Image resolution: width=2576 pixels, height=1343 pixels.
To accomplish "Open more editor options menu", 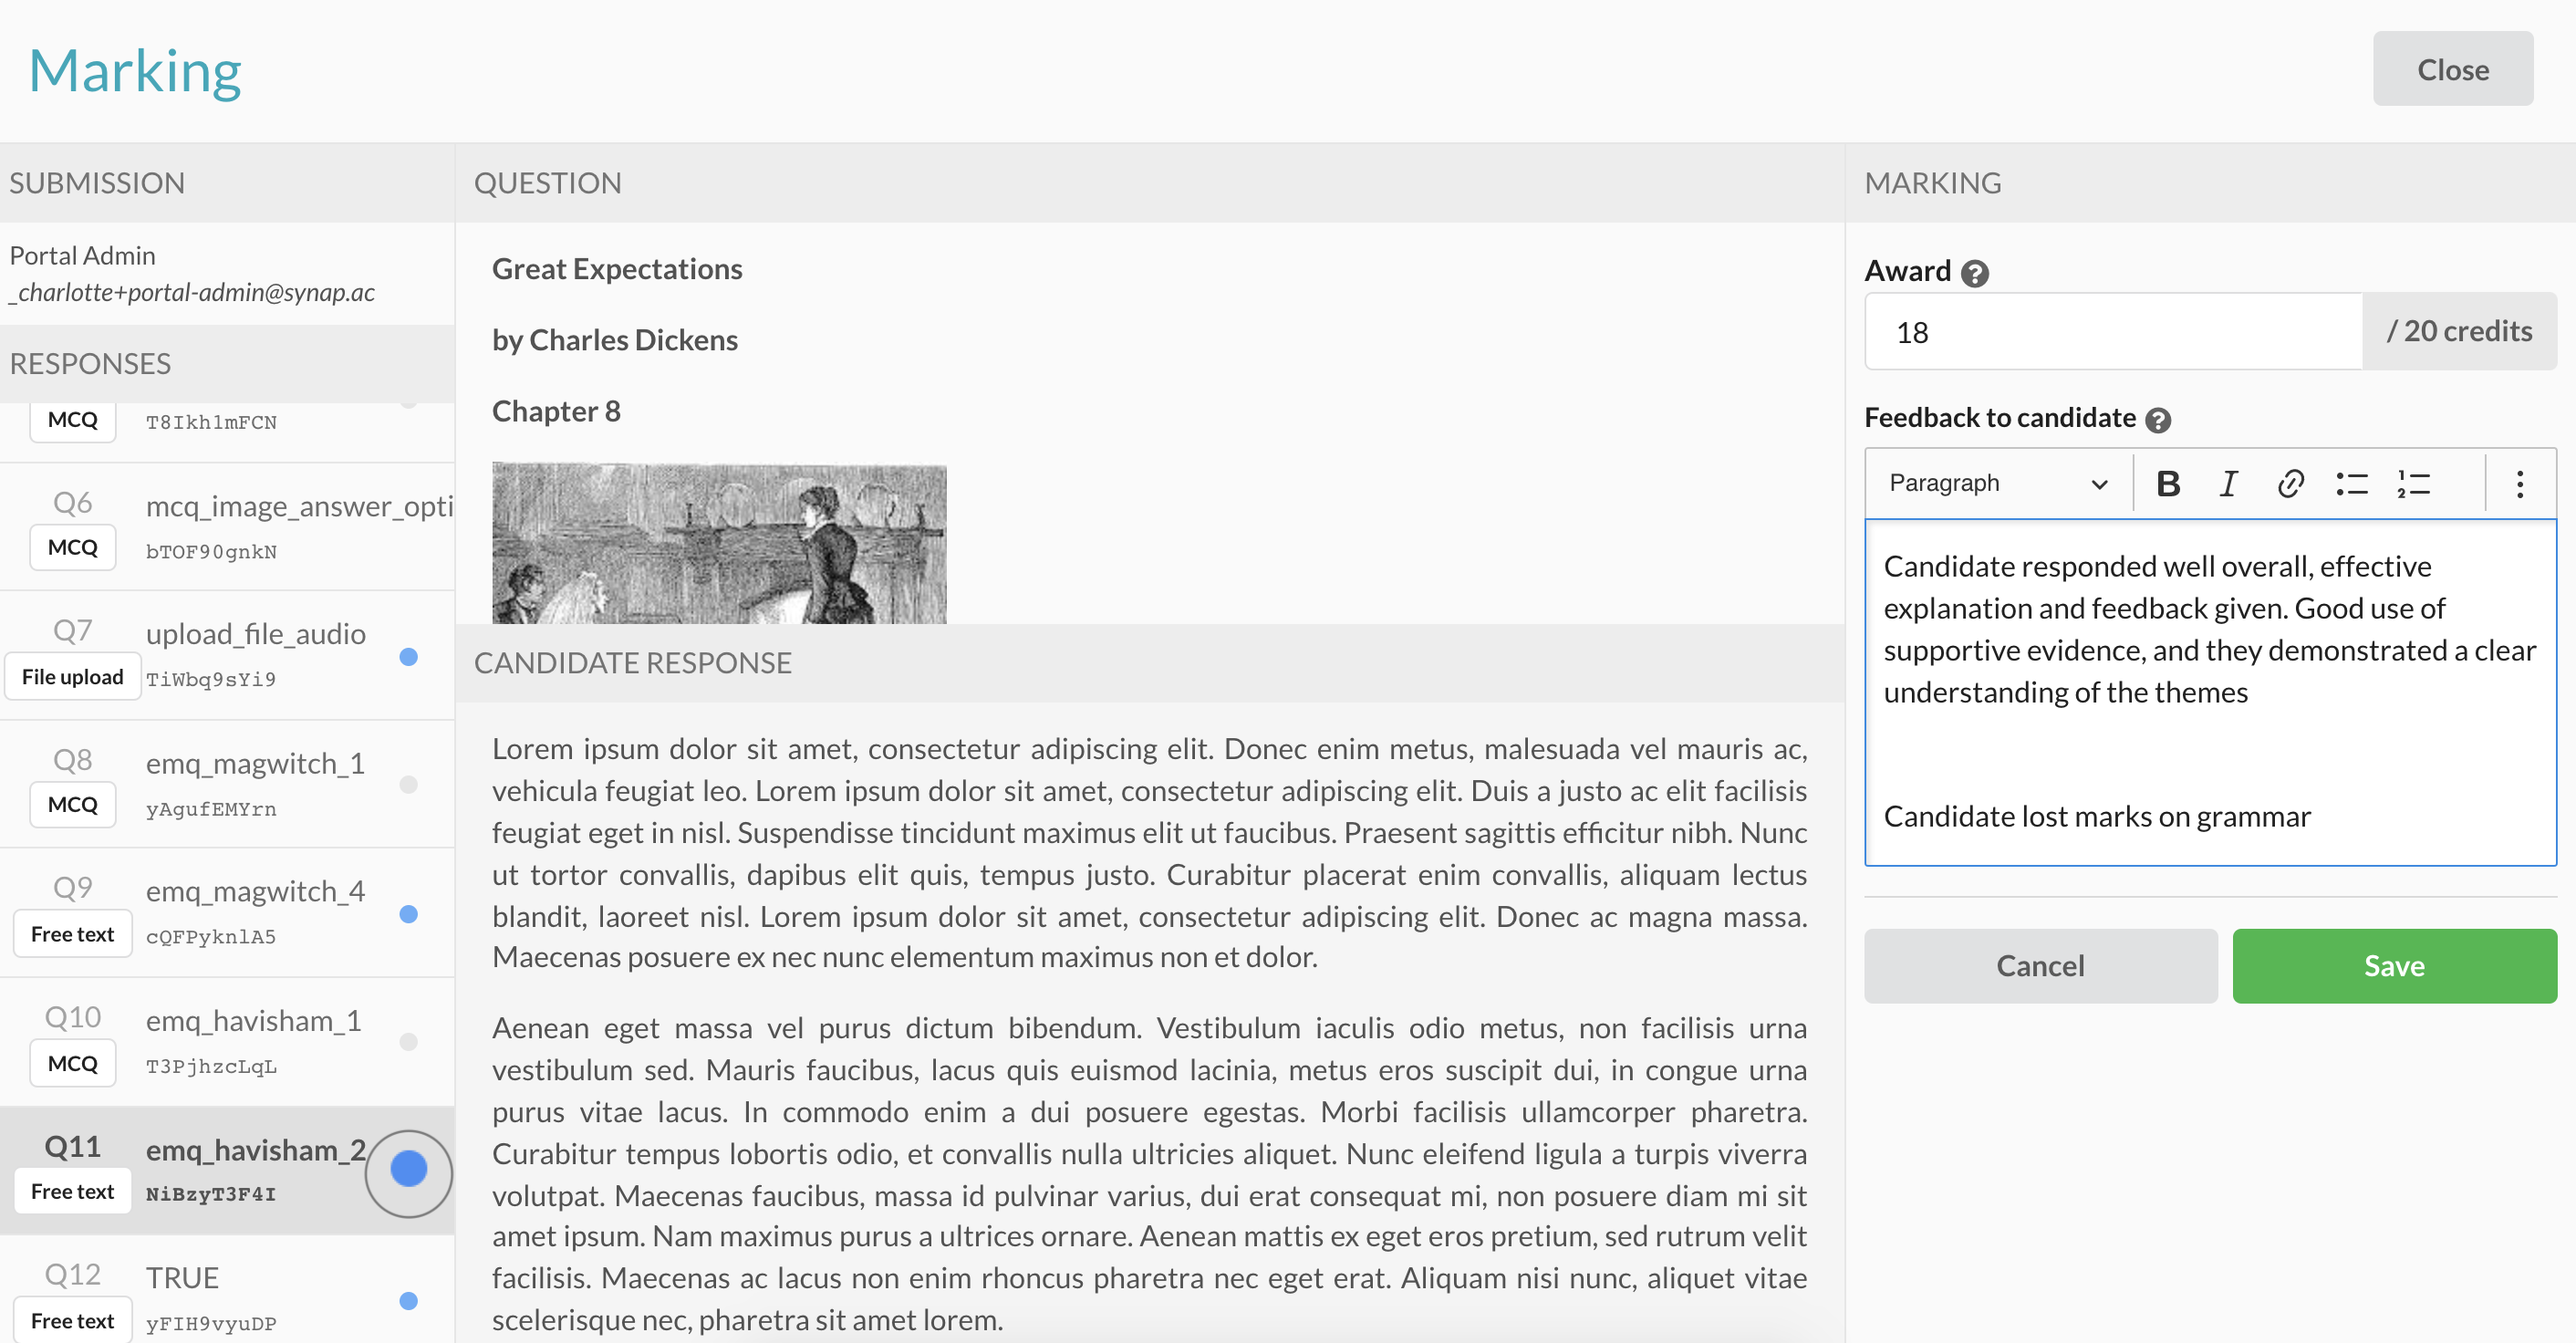I will tap(2520, 484).
